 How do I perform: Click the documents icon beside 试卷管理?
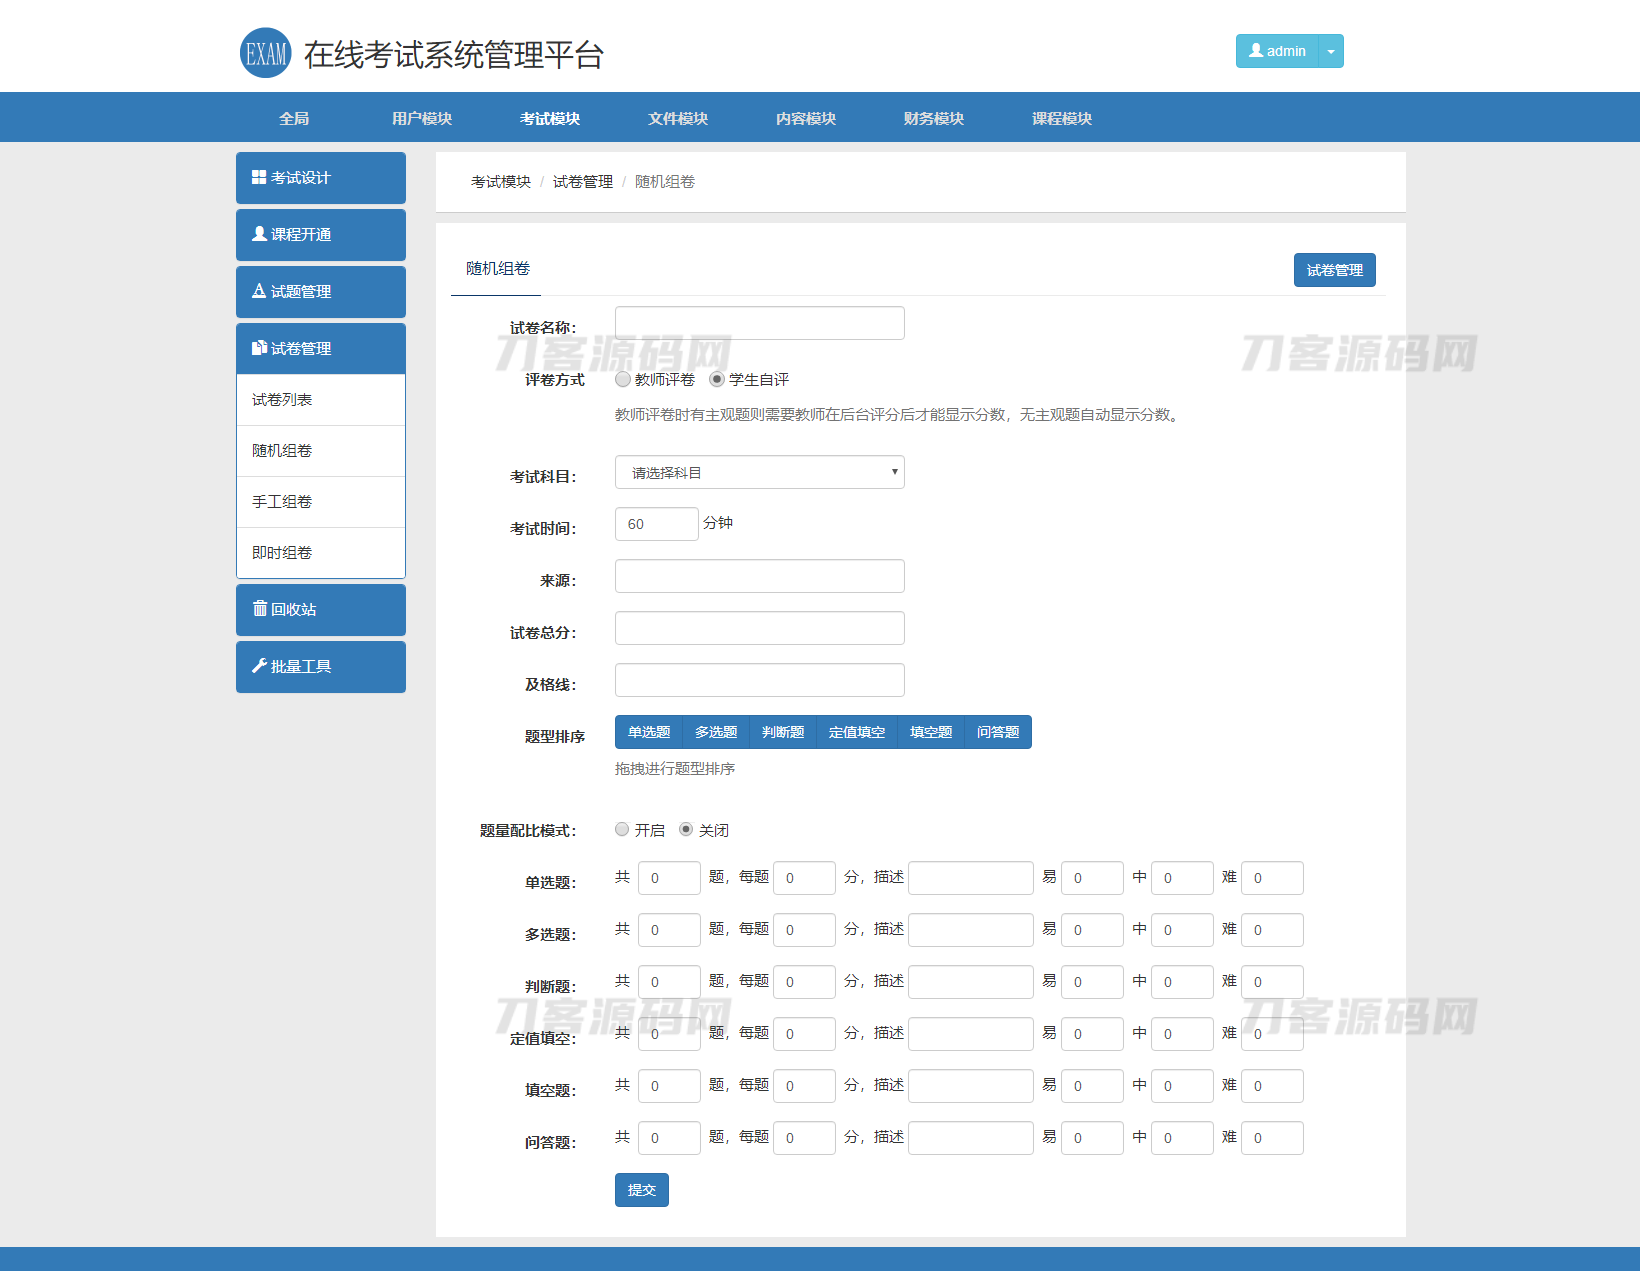(x=259, y=348)
